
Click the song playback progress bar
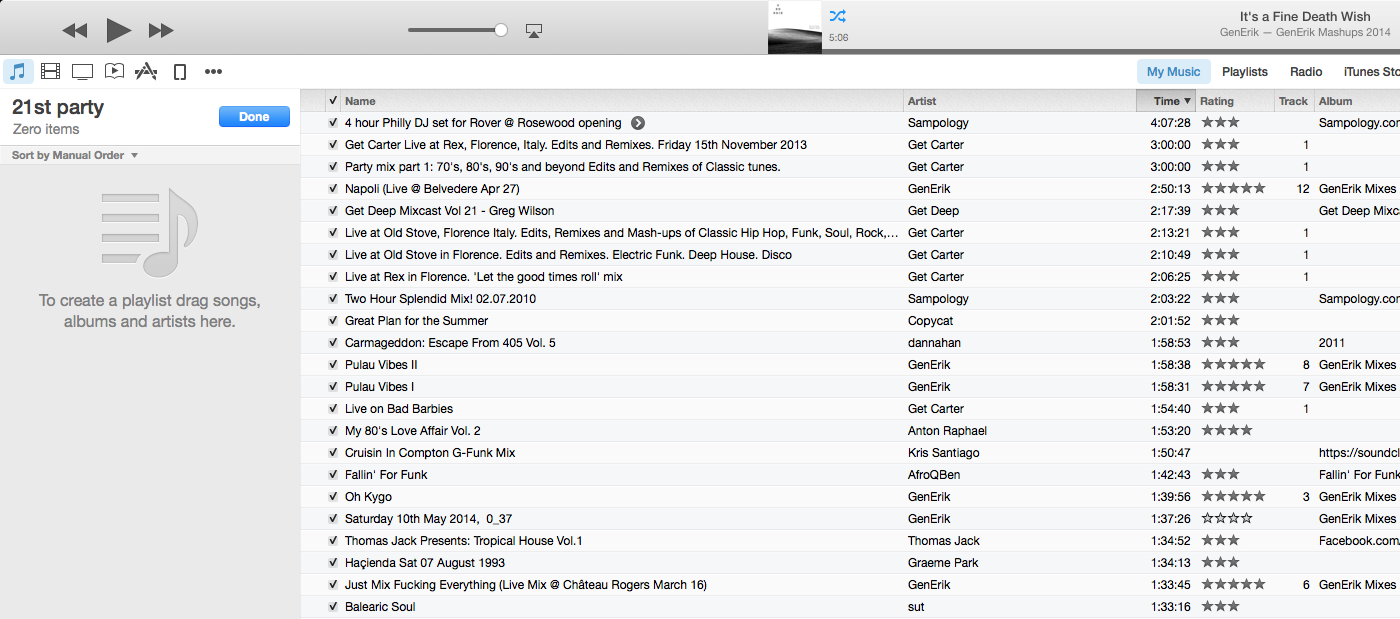click(x=1111, y=51)
